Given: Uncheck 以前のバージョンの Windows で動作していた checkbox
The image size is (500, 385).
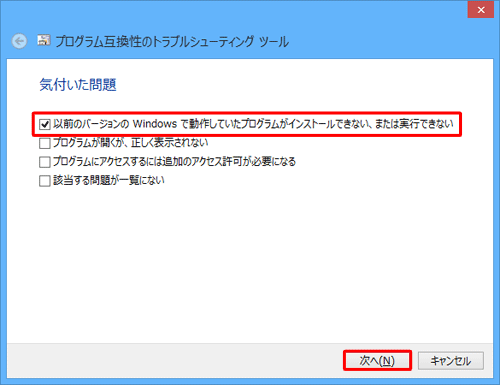Looking at the screenshot, I should pyautogui.click(x=45, y=124).
